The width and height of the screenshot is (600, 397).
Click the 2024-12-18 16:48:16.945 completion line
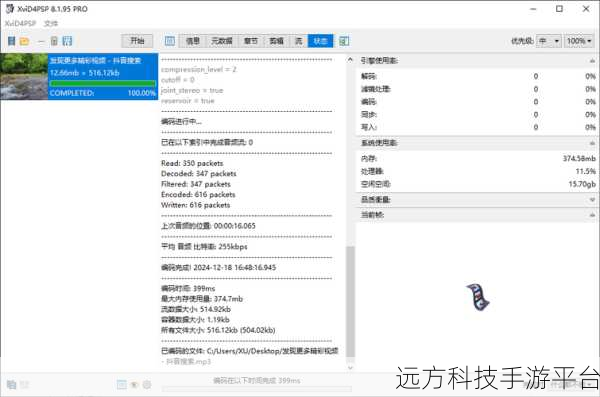tap(218, 268)
